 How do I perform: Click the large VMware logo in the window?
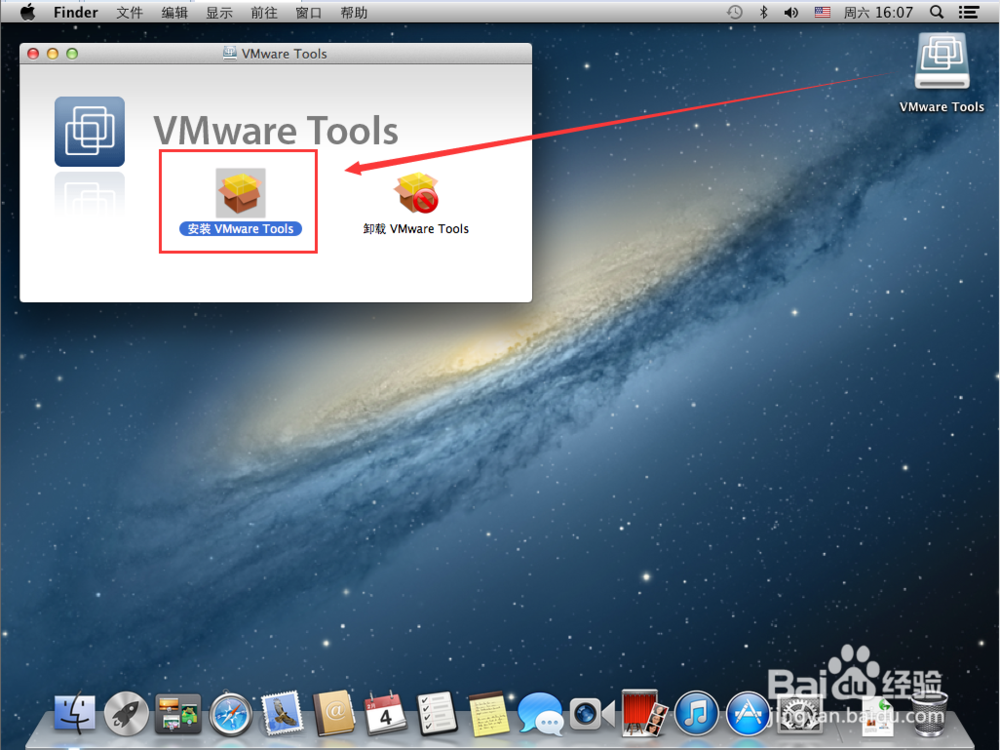89,131
